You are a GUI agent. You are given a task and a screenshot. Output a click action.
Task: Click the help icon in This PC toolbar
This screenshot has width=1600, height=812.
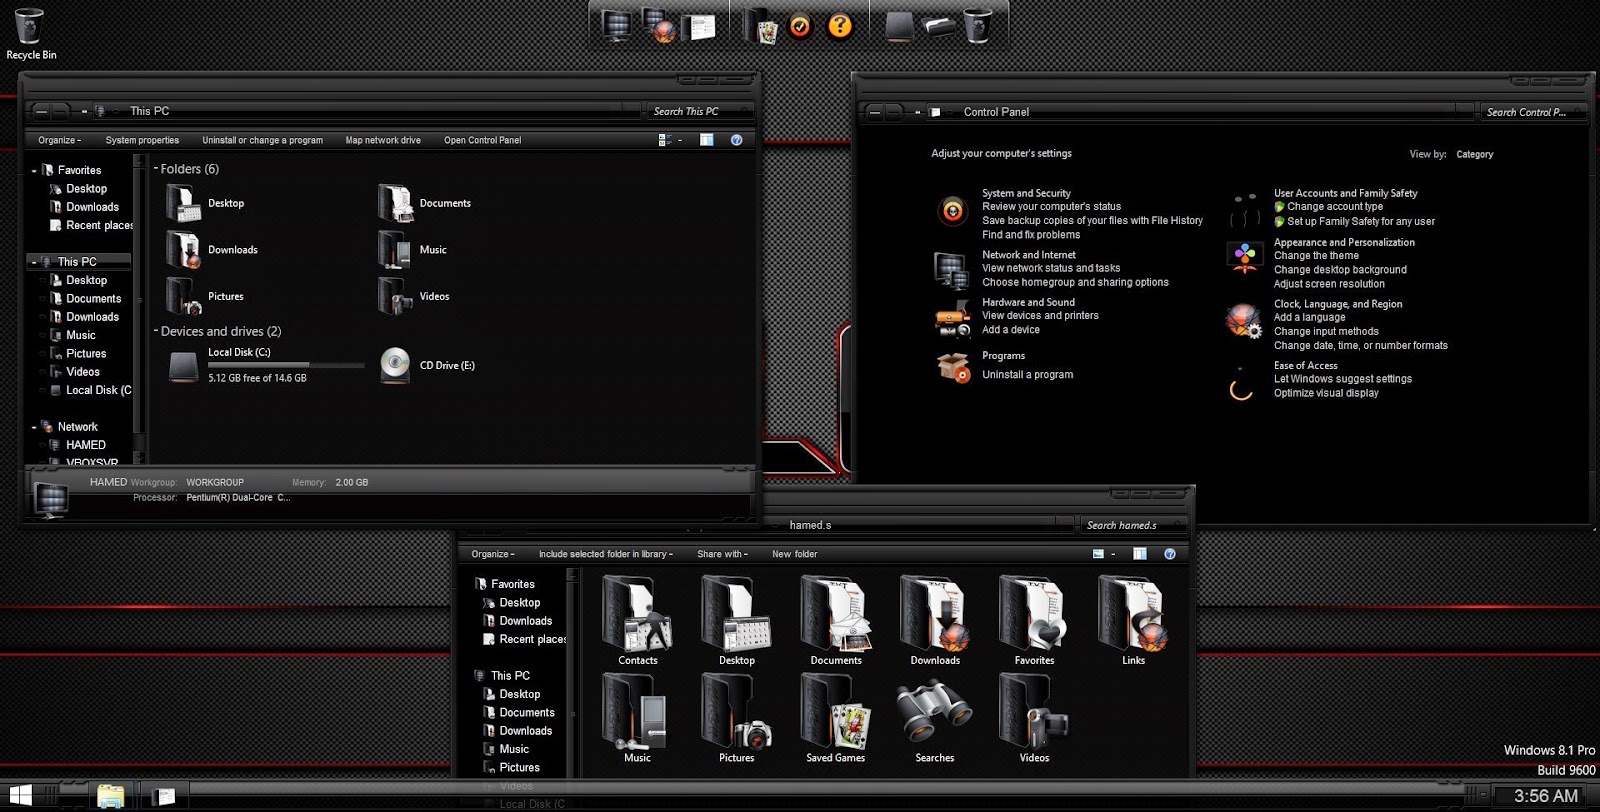pos(737,140)
